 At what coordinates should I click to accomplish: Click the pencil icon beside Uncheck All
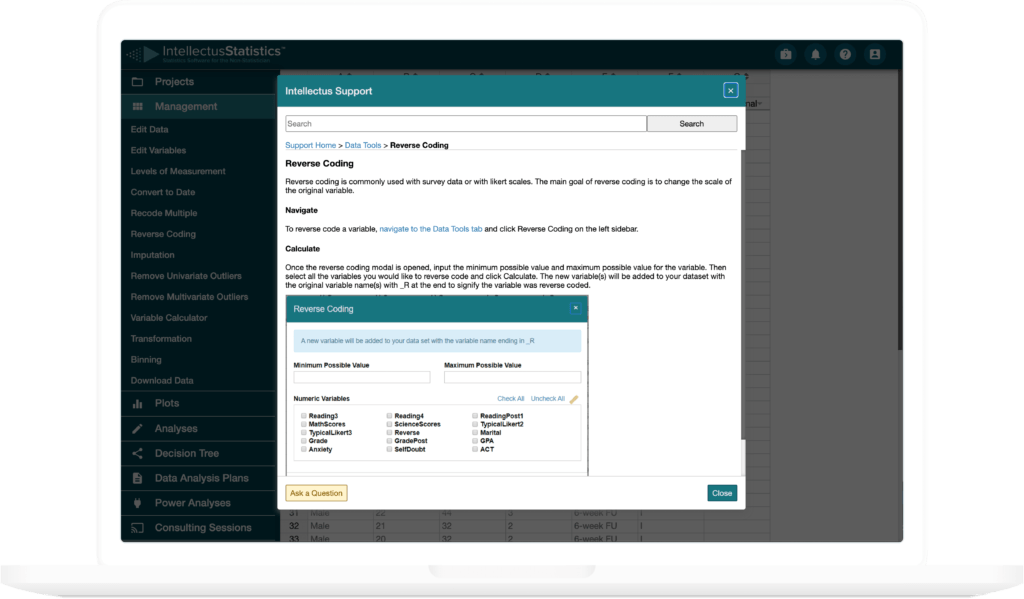click(574, 399)
